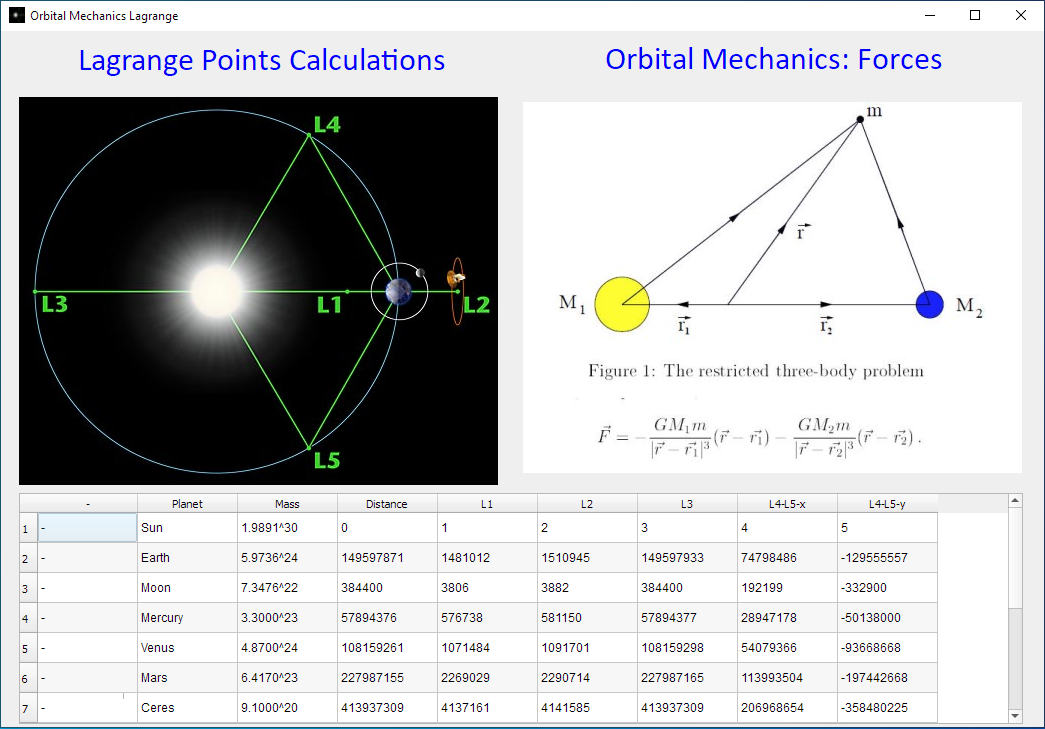
Task: Click Moon's L1 value 3806
Action: 487,588
